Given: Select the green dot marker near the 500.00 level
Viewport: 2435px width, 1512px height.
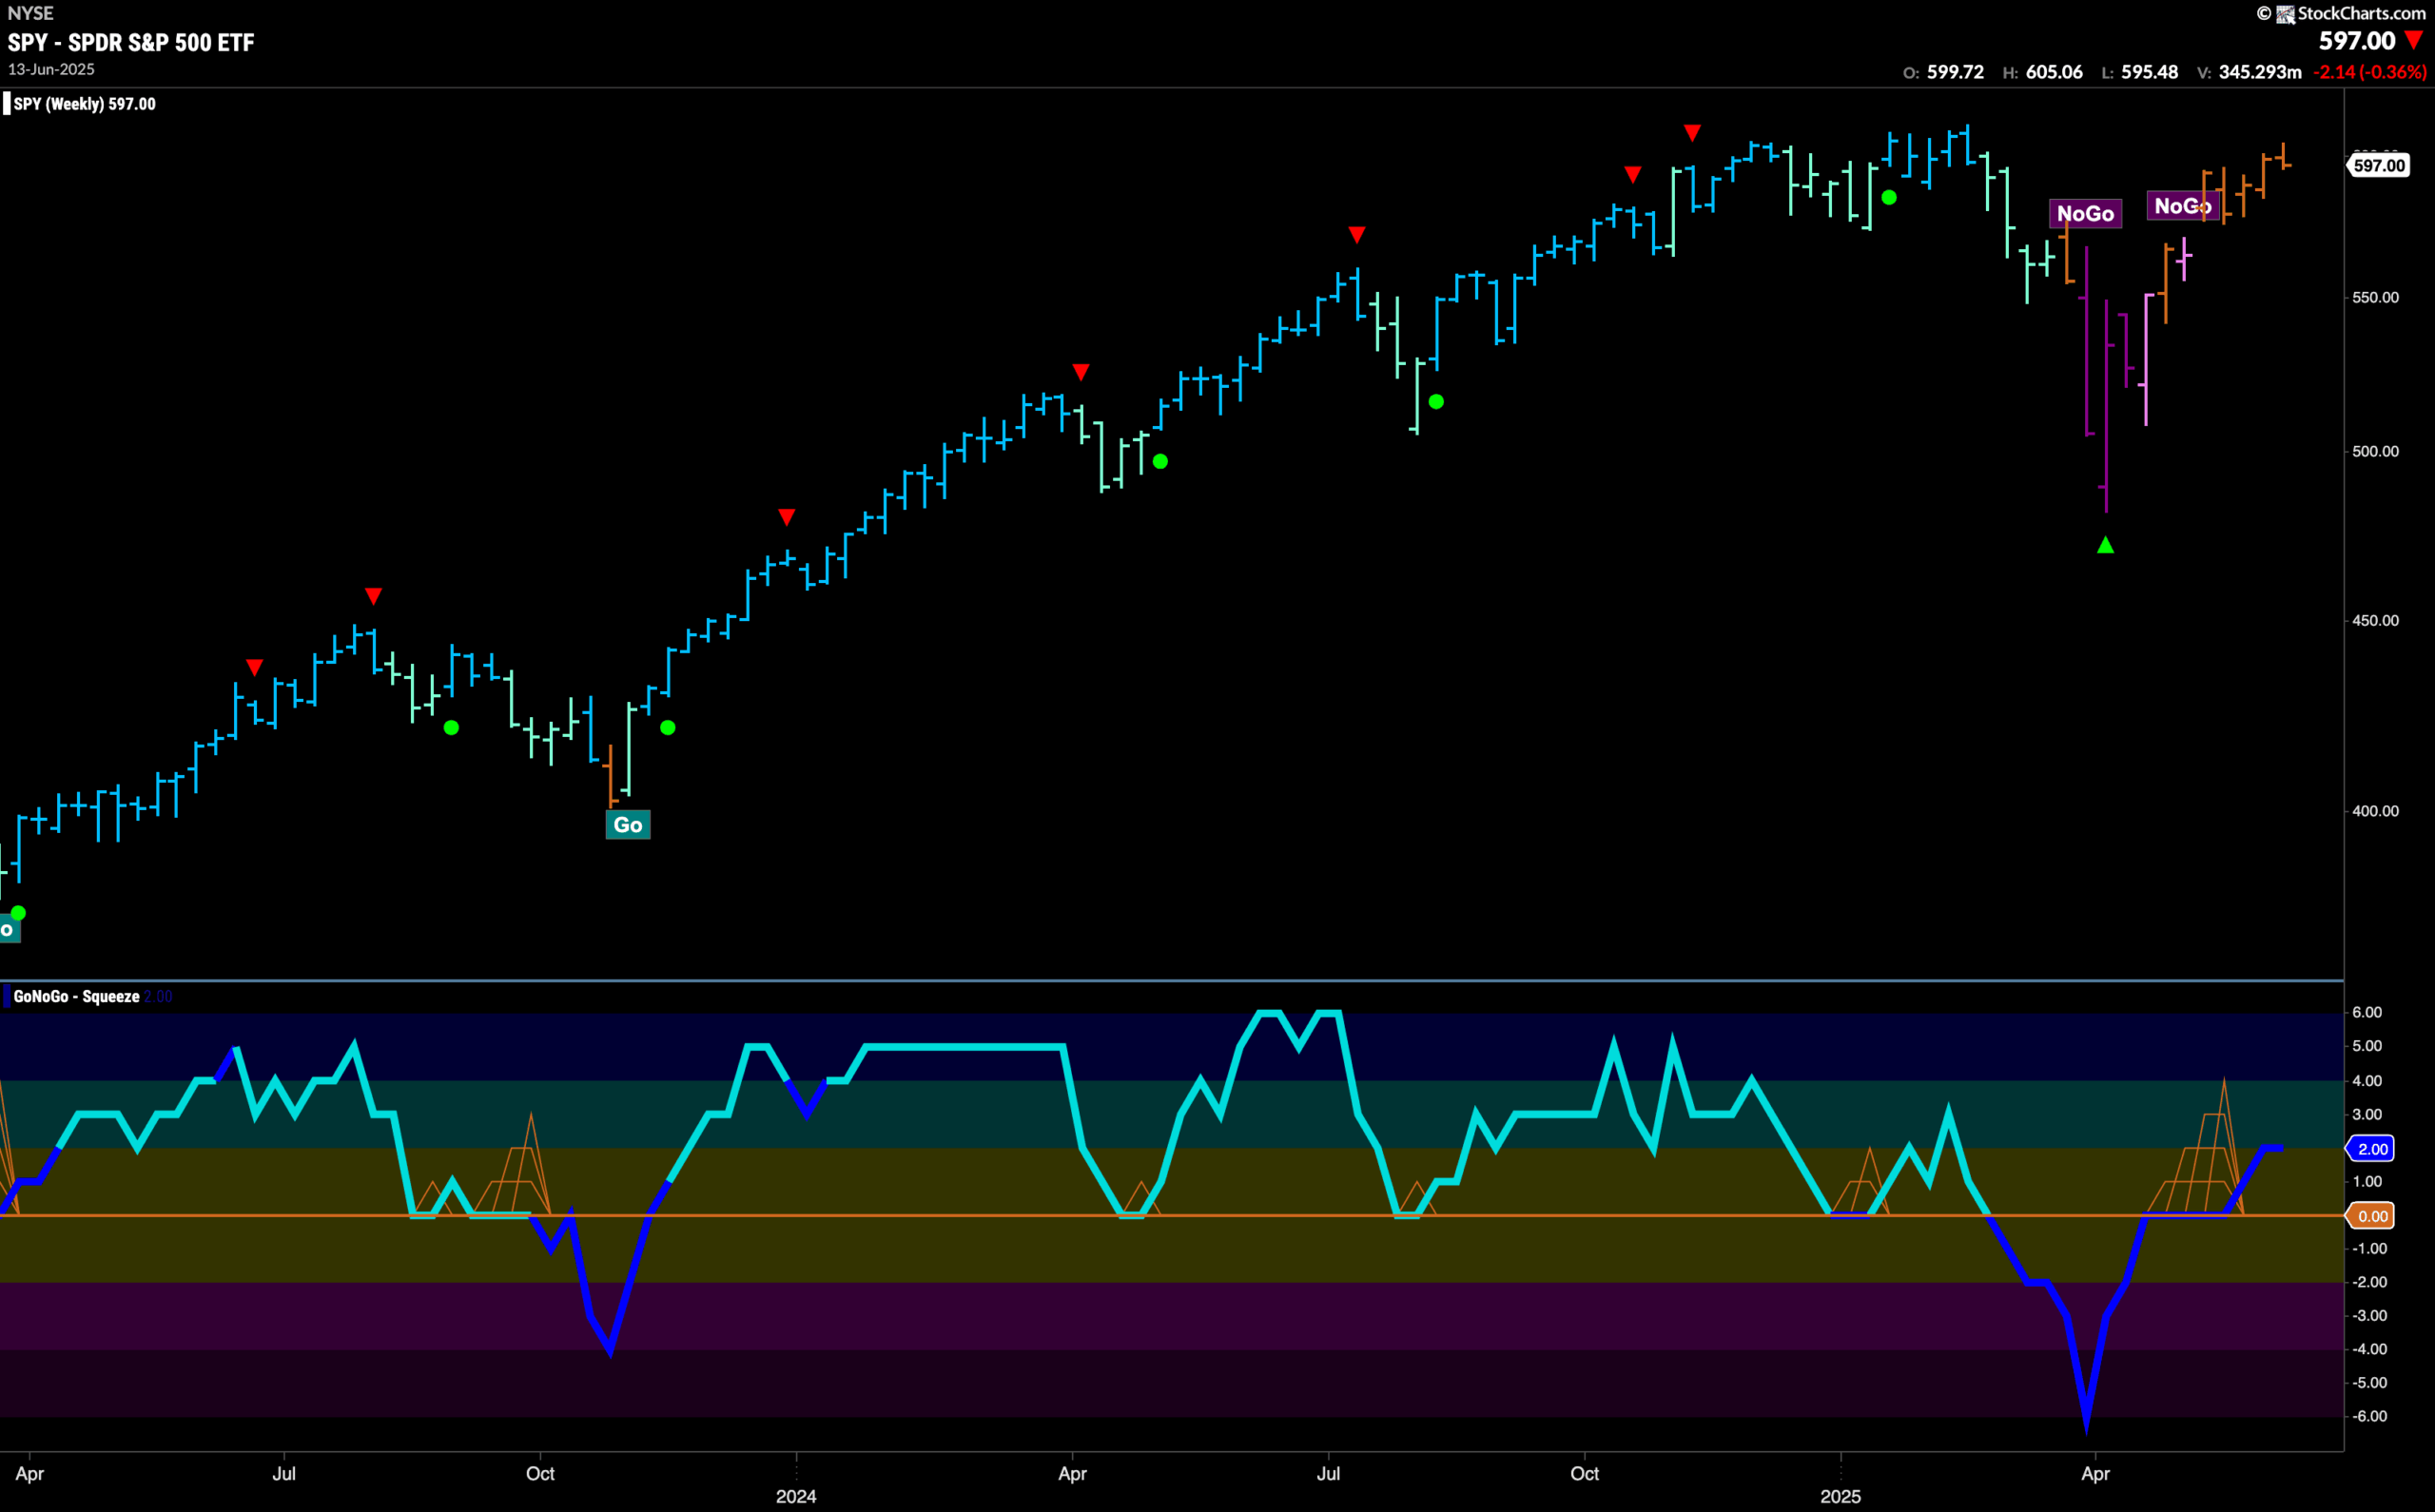Looking at the screenshot, I should tap(1160, 462).
